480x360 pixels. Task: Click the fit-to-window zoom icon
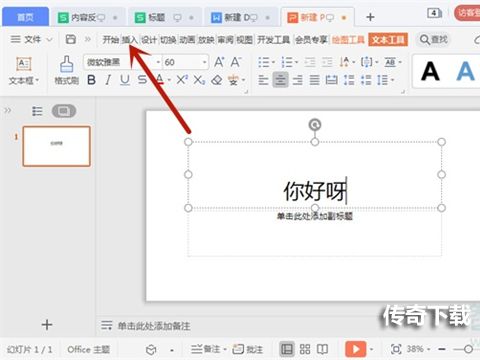click(396, 349)
